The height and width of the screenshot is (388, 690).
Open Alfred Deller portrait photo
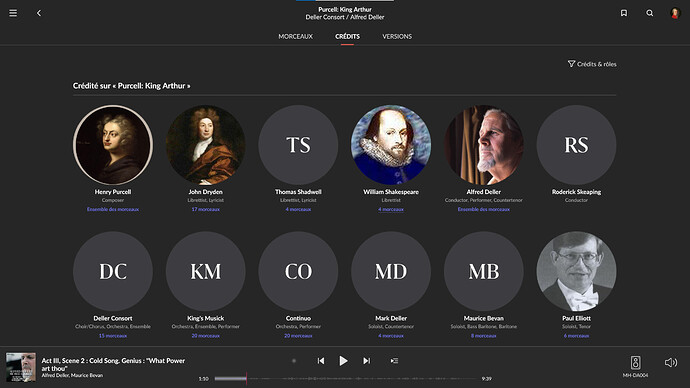point(484,145)
